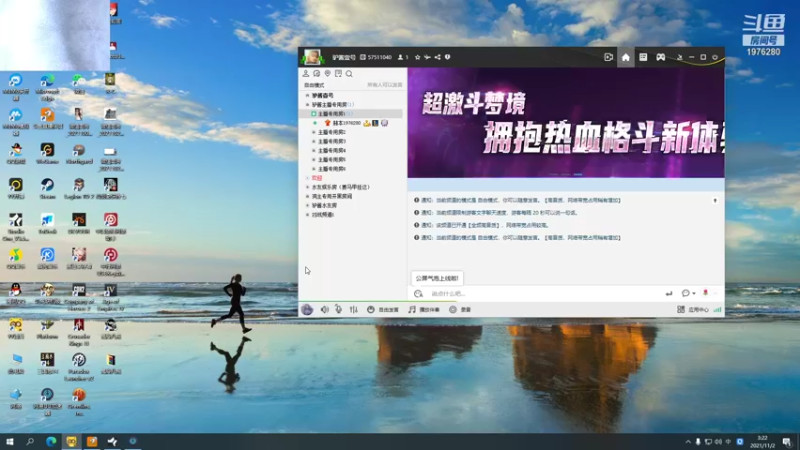Open the video play icon in title bar

(608, 57)
